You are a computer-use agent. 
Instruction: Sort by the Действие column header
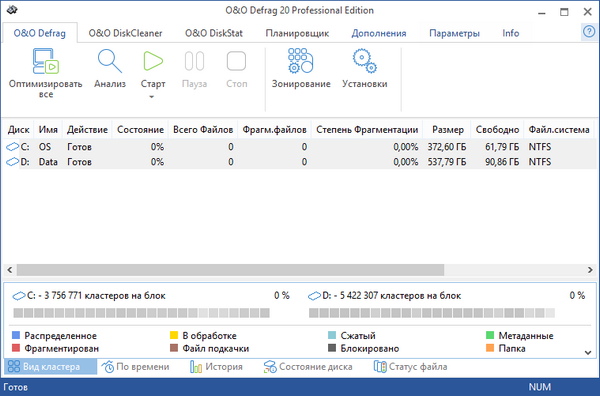[x=87, y=130]
